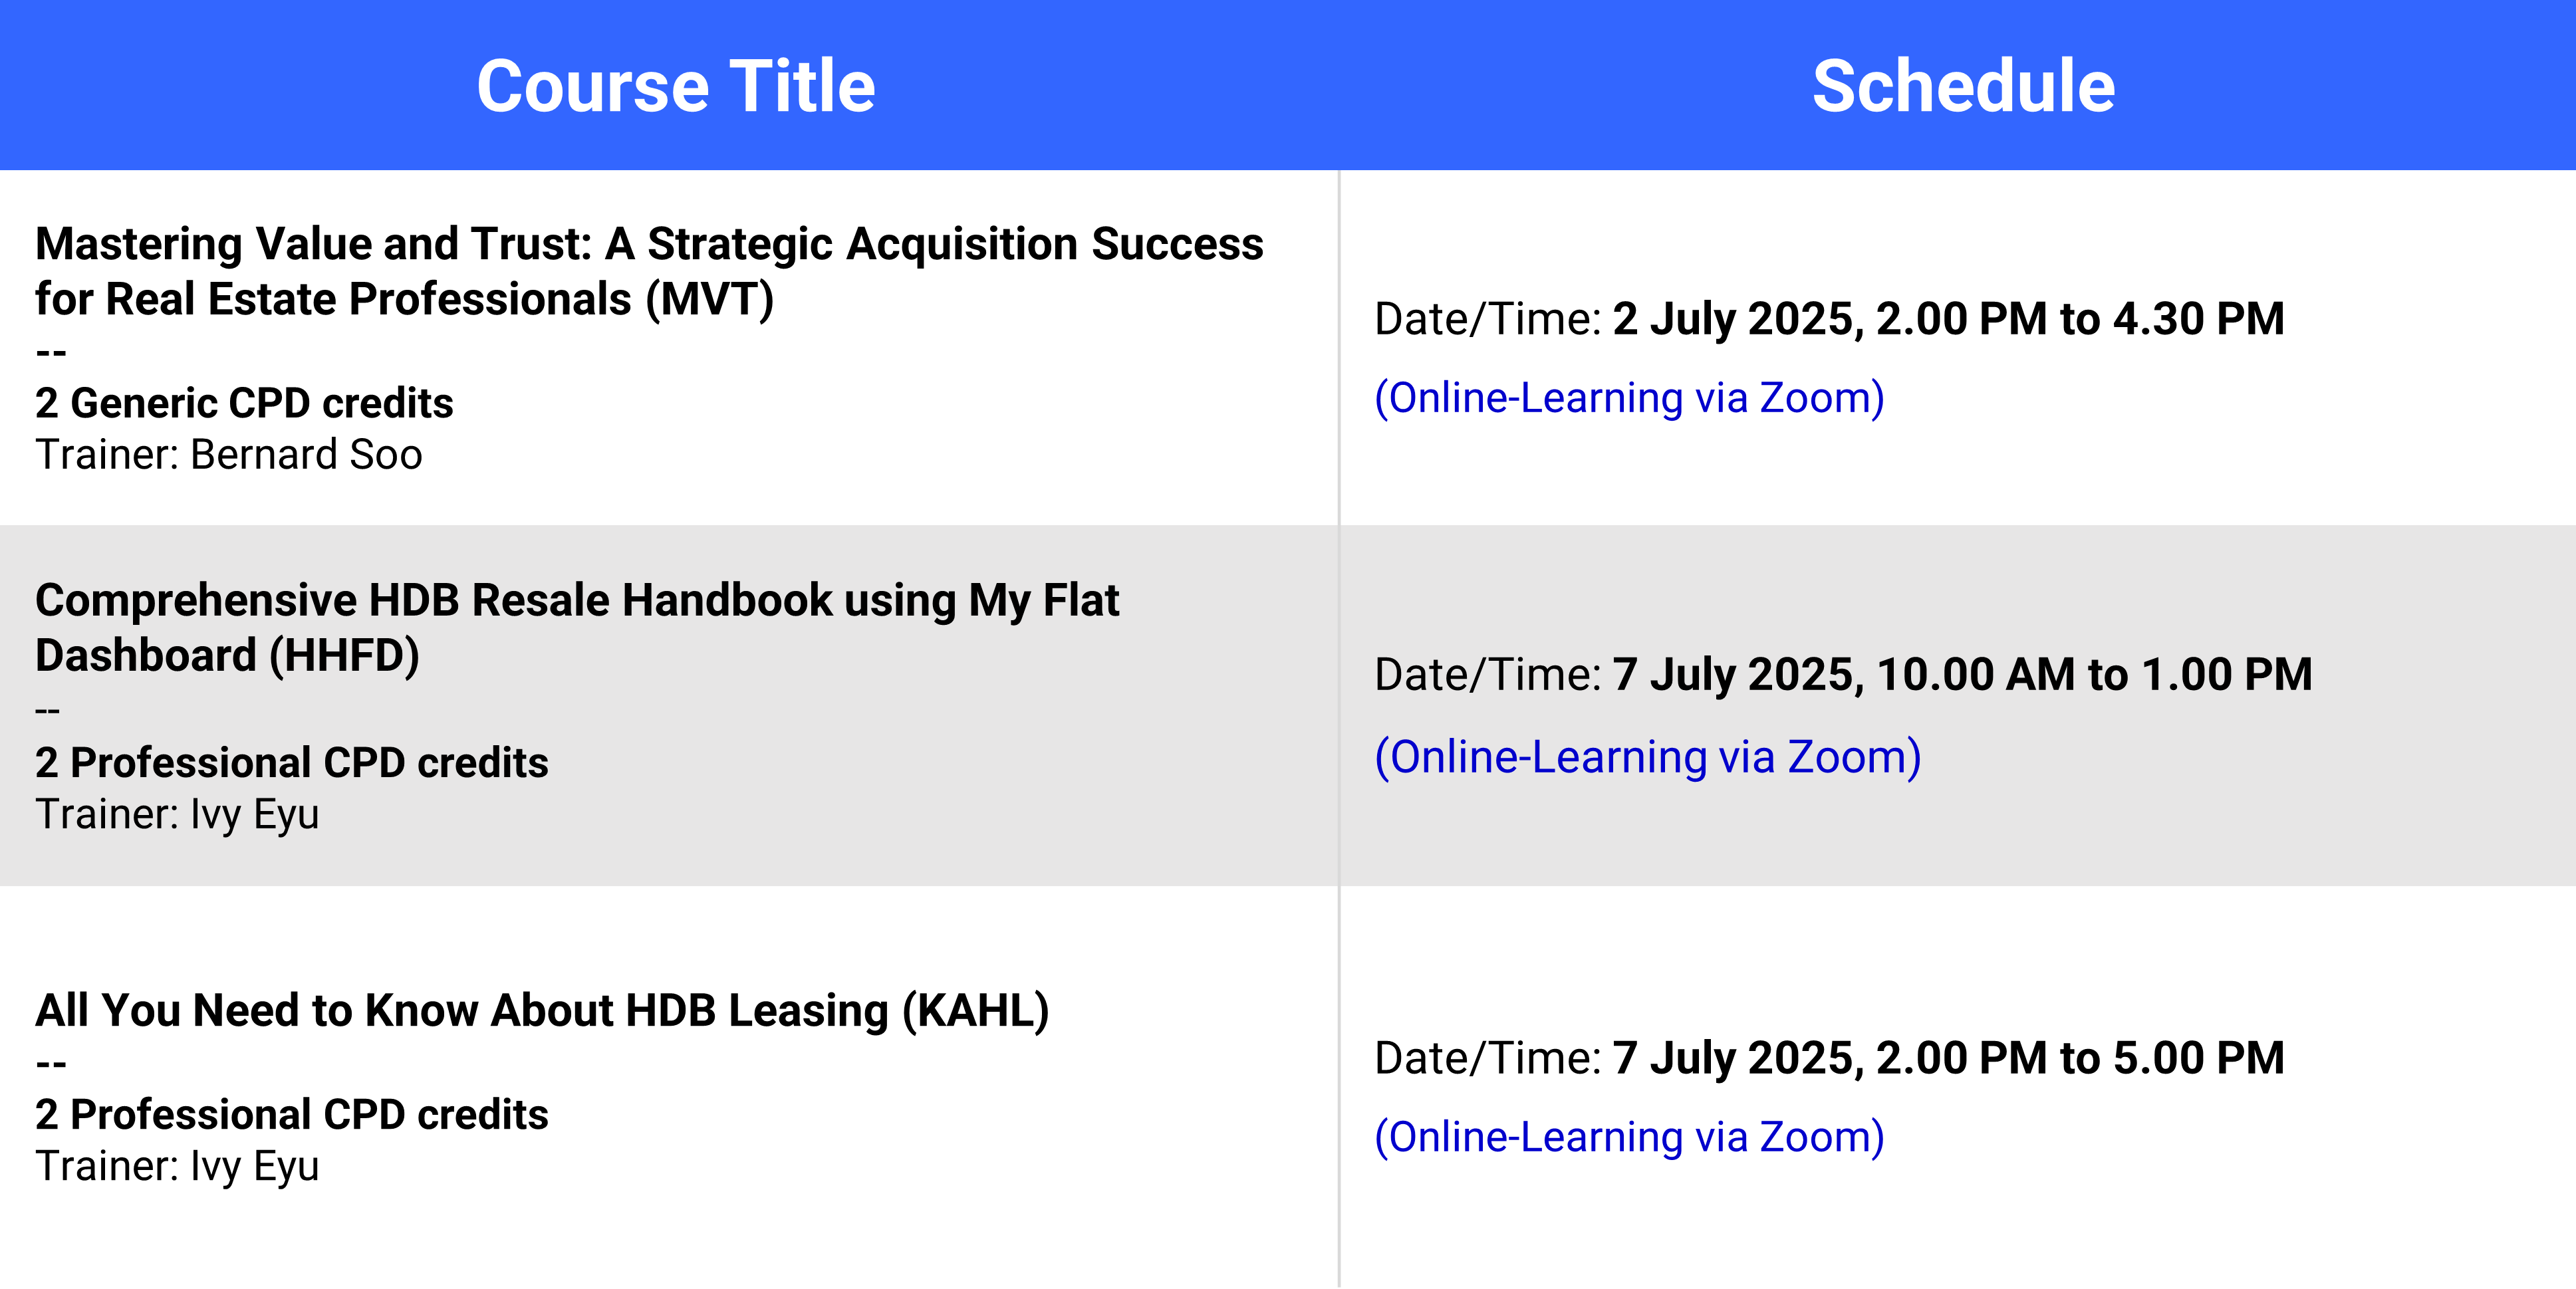Click the 7 July 2025 2.00 PM schedule
This screenshot has width=2576, height=1289.
(1948, 1058)
